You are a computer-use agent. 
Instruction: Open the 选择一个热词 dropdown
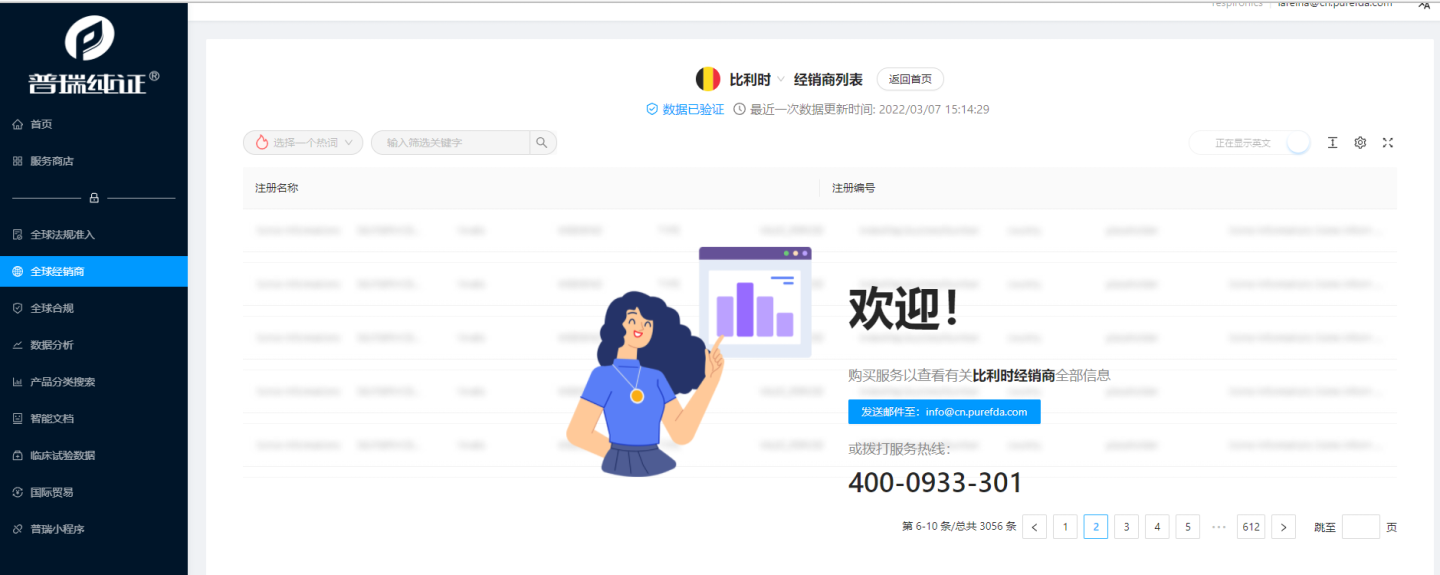point(303,143)
